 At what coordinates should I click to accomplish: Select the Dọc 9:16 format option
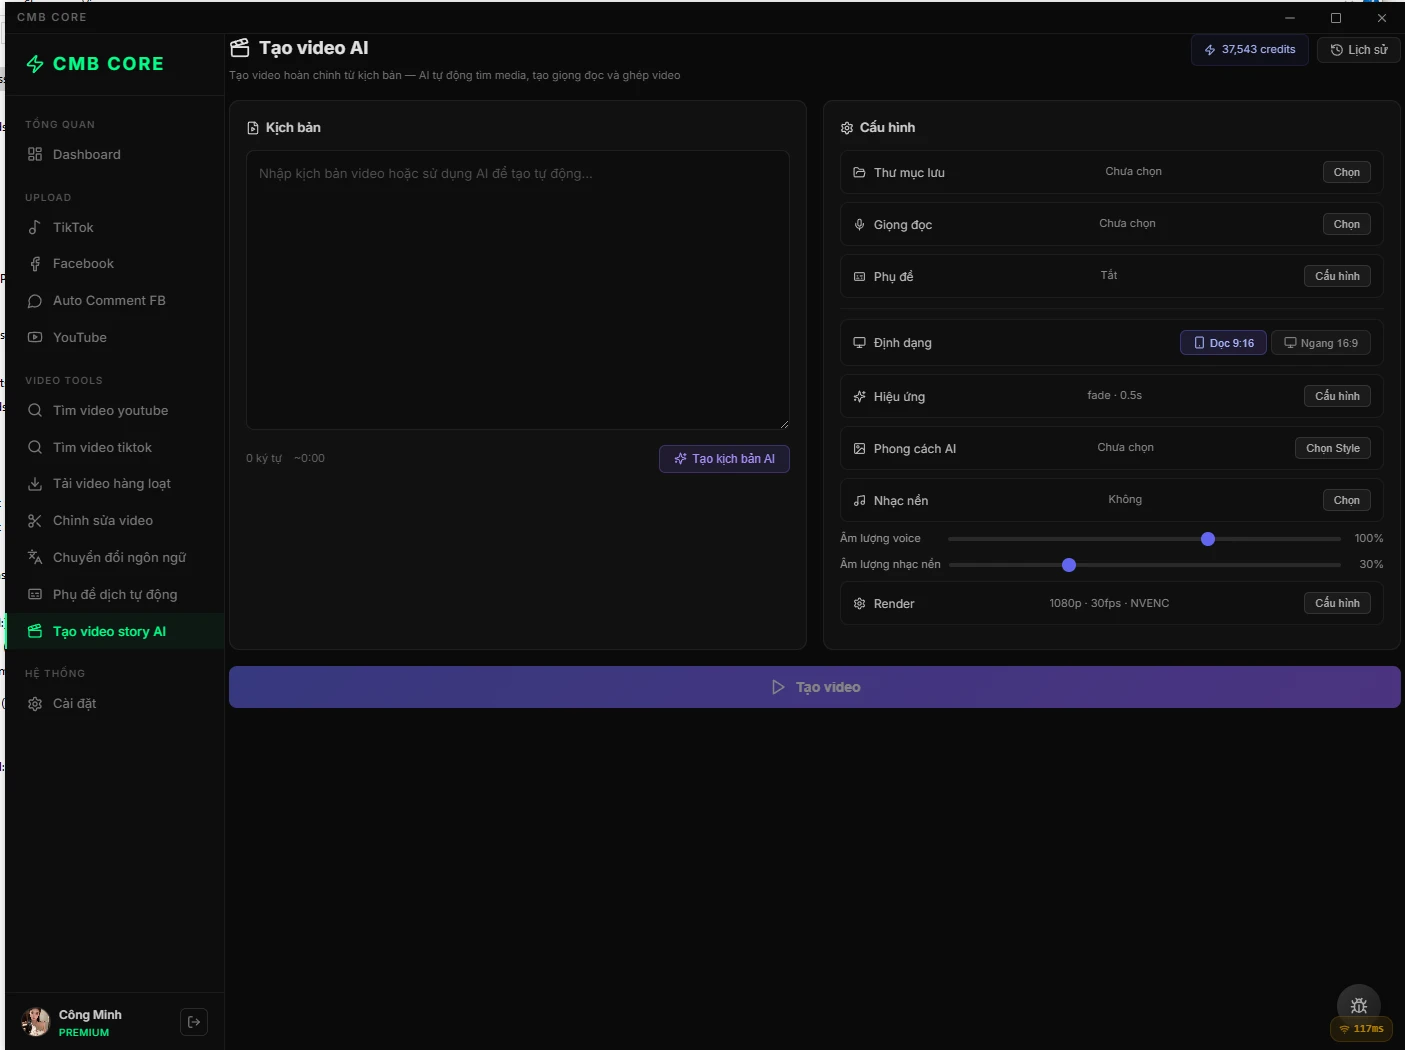[x=1223, y=343]
